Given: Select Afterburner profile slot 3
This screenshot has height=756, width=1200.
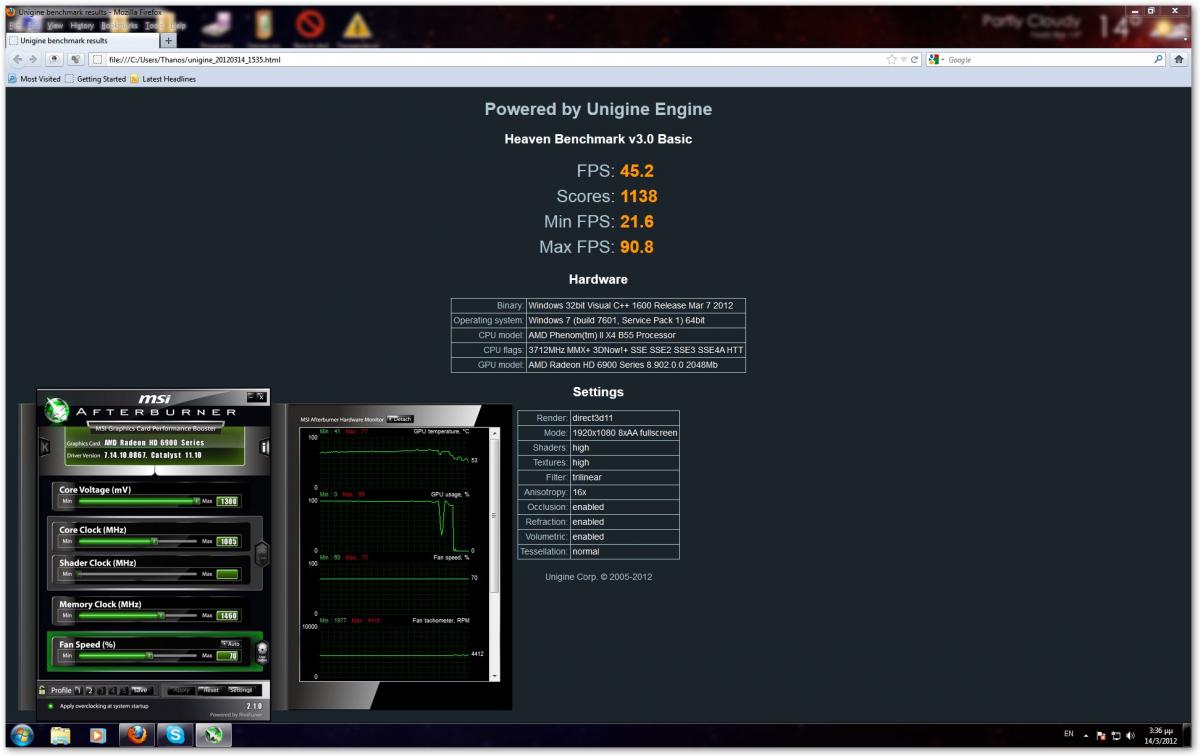Looking at the screenshot, I should (x=100, y=690).
